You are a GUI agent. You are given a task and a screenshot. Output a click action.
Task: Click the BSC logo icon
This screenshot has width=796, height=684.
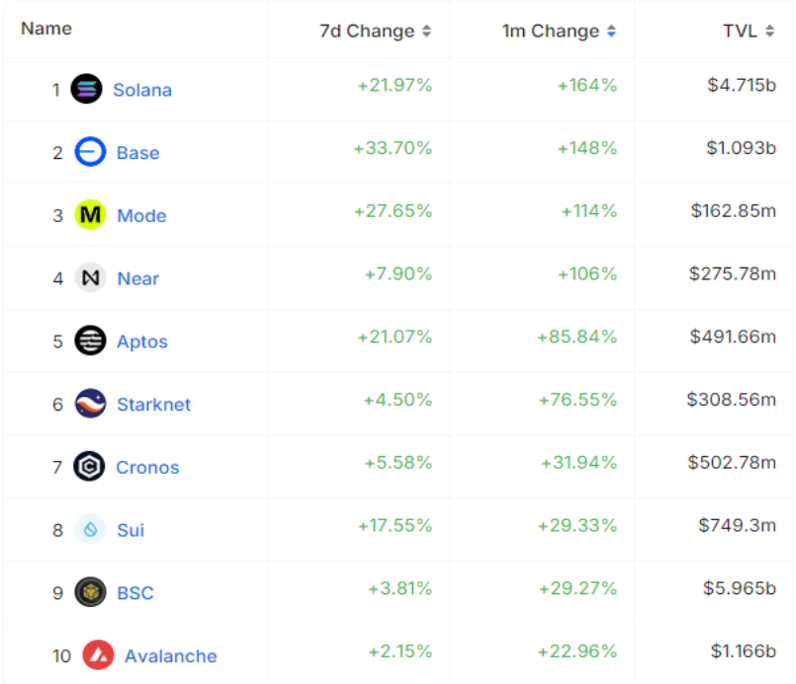90,592
